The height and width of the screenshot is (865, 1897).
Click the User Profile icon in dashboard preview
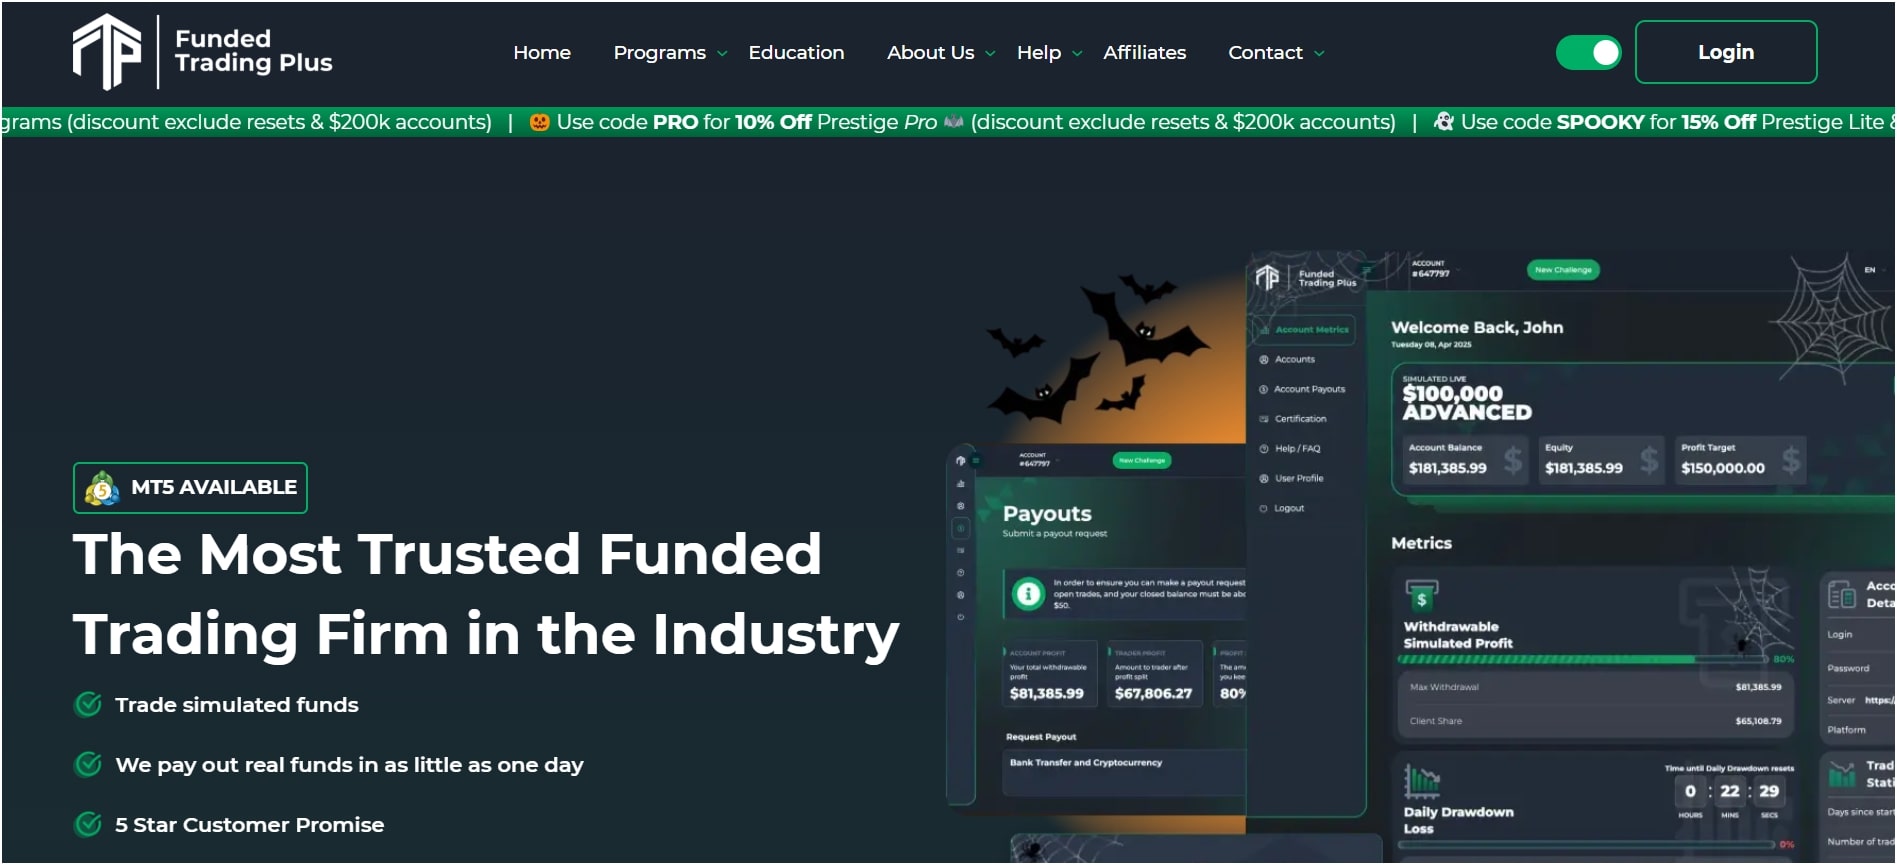(1264, 479)
